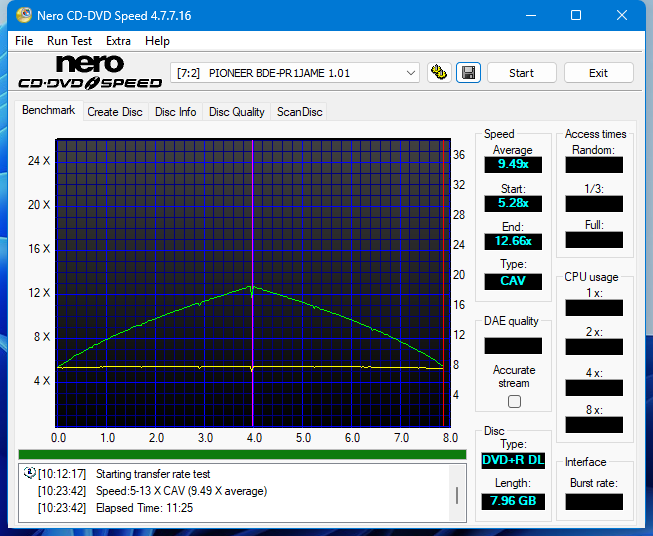Click the info icon beside first log entry
This screenshot has width=653, height=536.
[x=28, y=474]
